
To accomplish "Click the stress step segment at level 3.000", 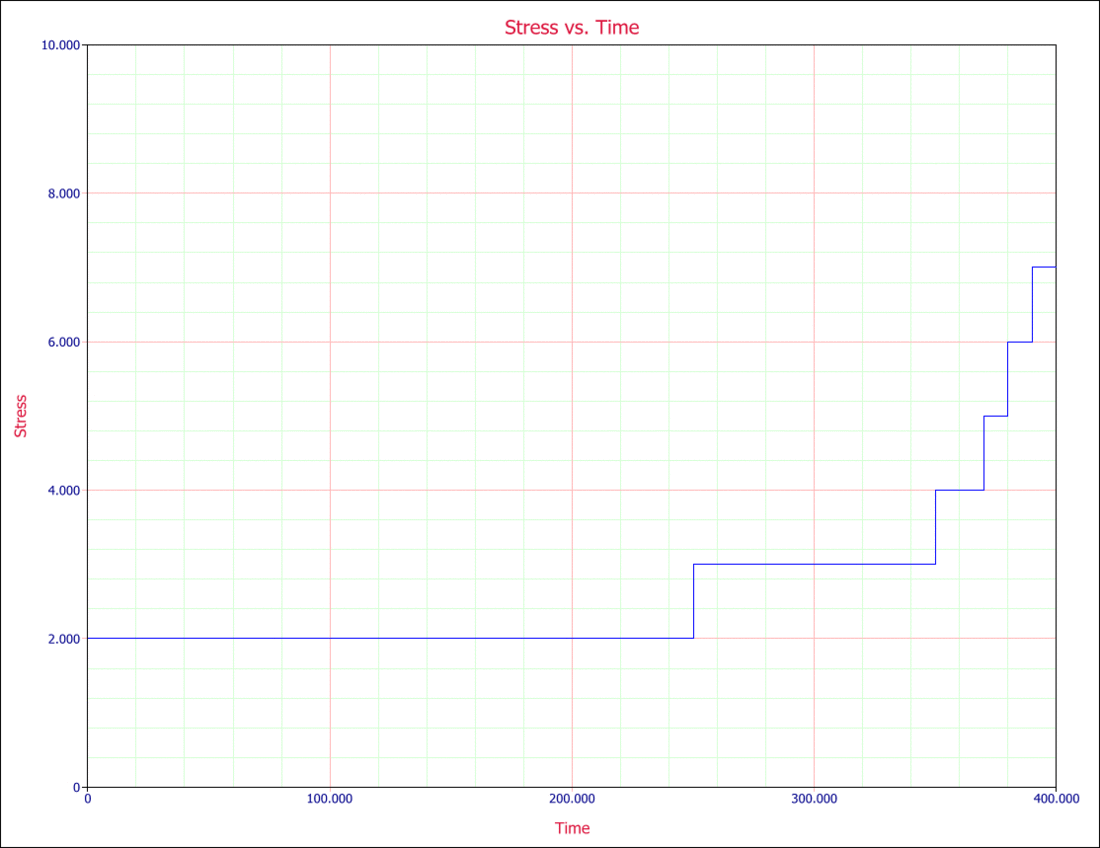I will pyautogui.click(x=814, y=564).
